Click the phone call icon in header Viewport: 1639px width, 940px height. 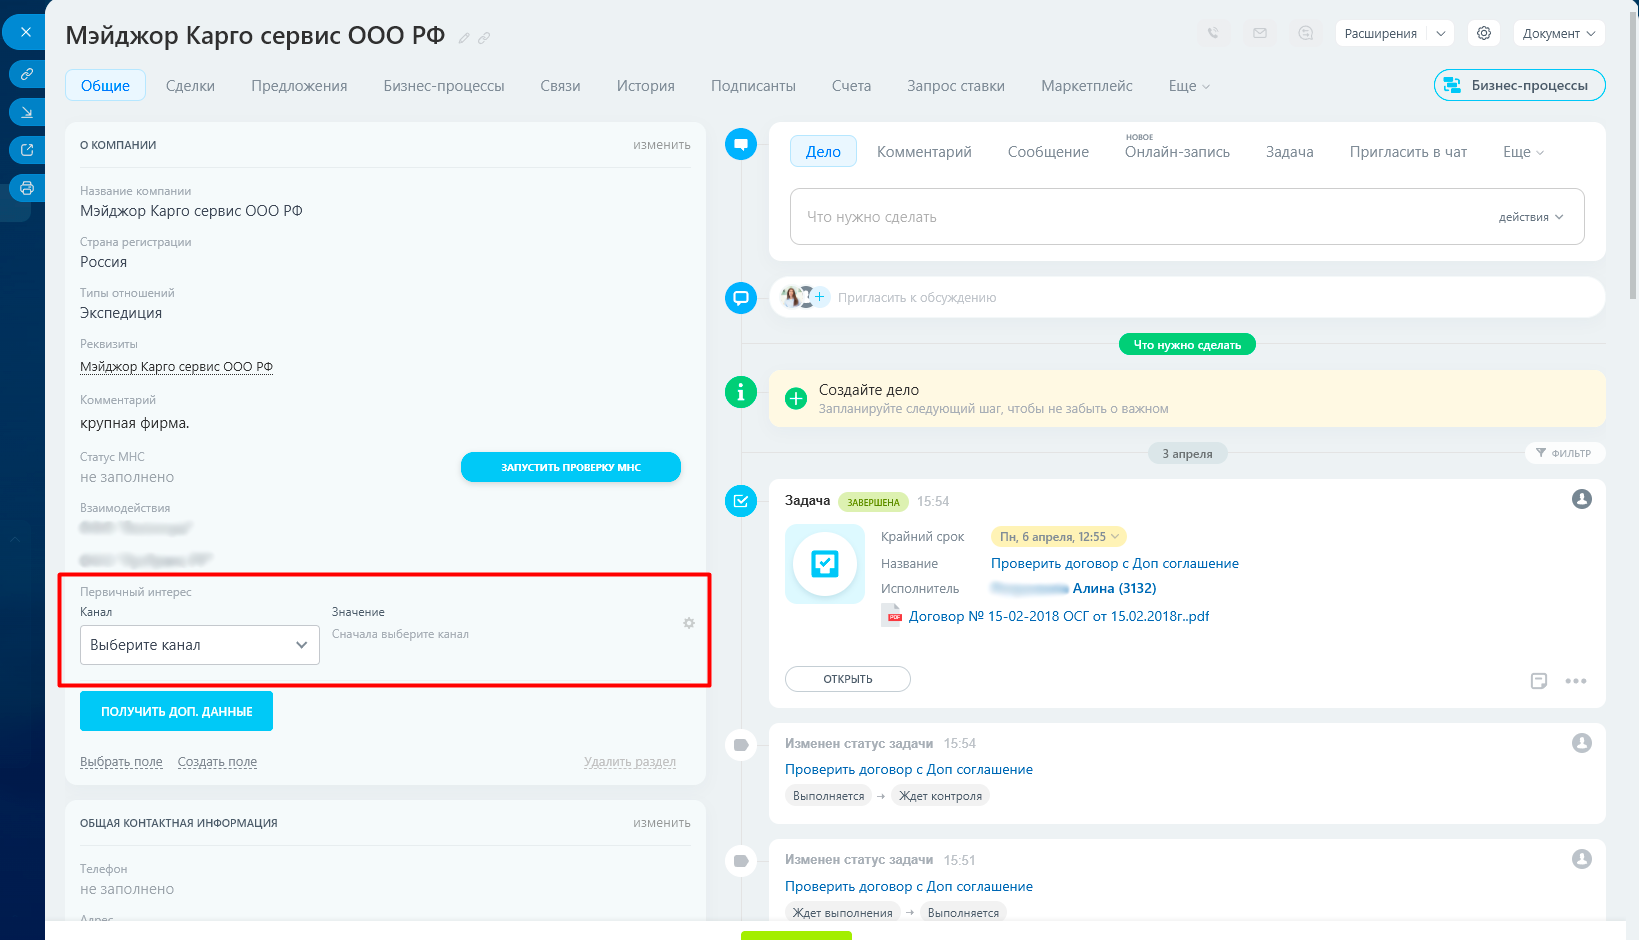[x=1213, y=33]
